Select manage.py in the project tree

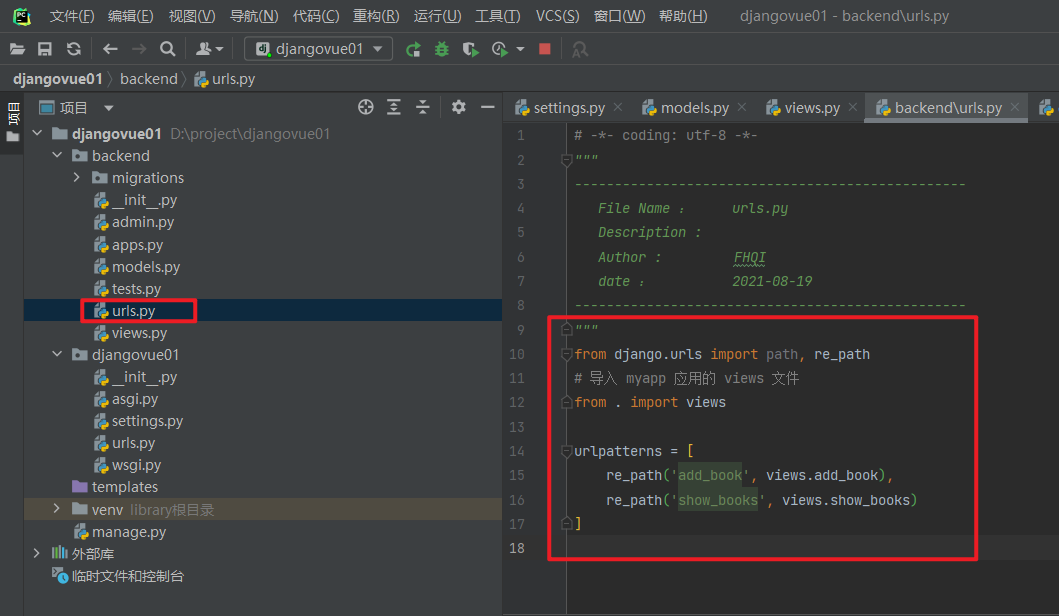point(120,532)
